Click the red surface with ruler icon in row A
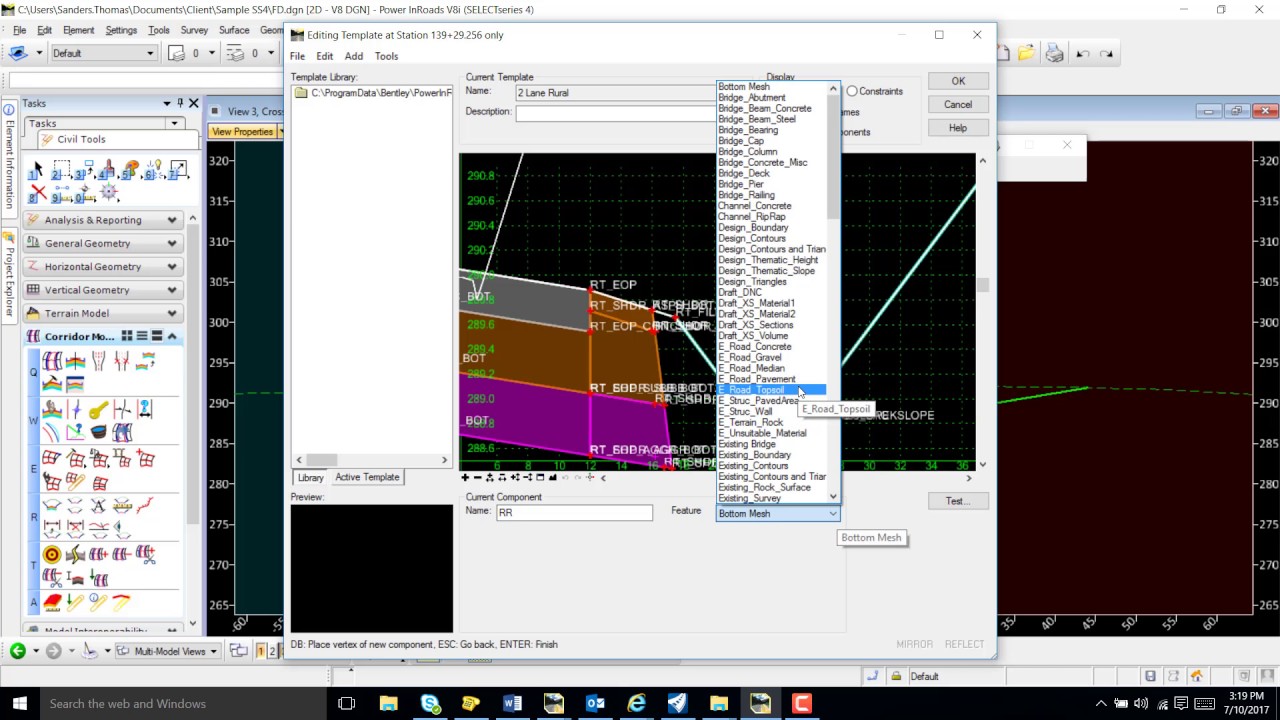 52,602
